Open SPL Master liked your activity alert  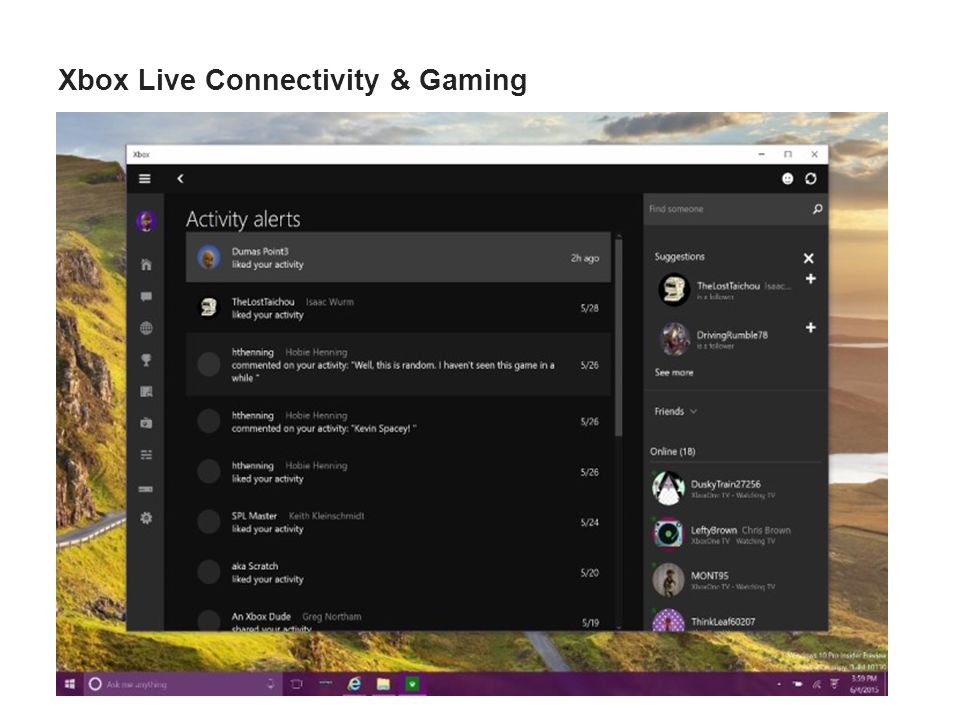pyautogui.click(x=398, y=522)
